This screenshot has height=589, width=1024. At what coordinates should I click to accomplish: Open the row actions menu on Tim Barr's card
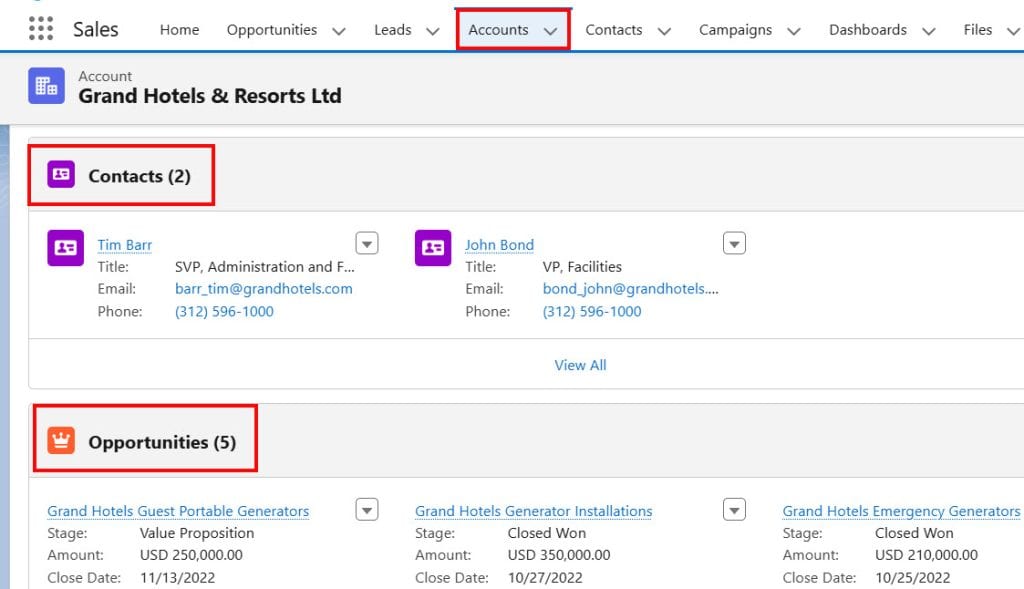tap(367, 243)
